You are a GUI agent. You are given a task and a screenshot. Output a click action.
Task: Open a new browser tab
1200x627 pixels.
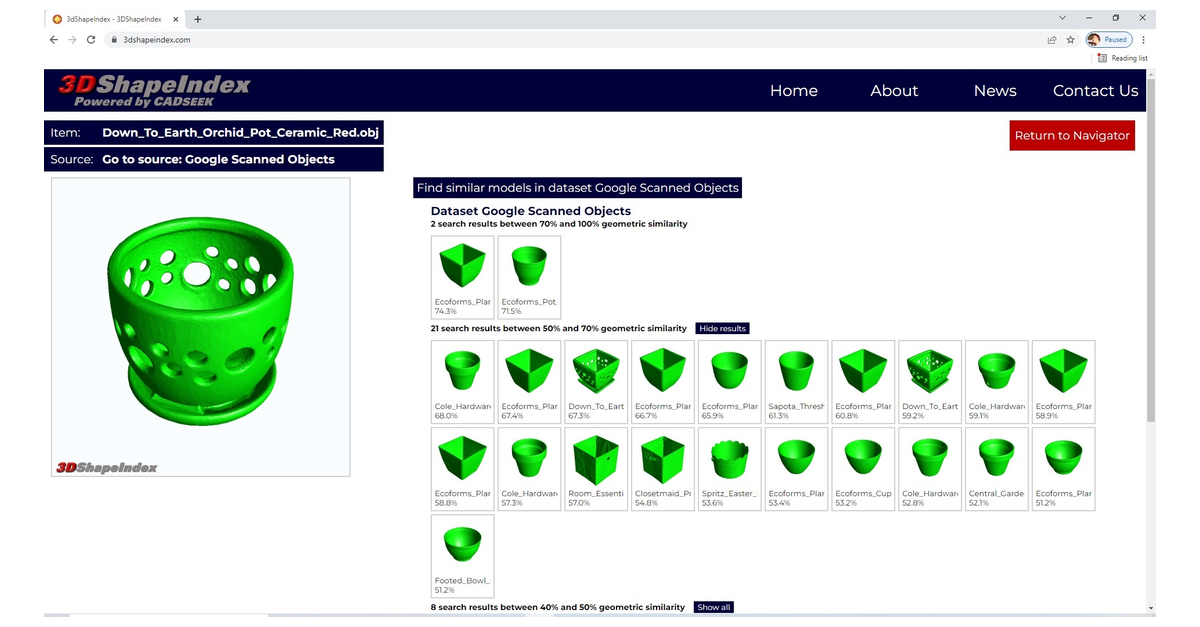click(198, 19)
